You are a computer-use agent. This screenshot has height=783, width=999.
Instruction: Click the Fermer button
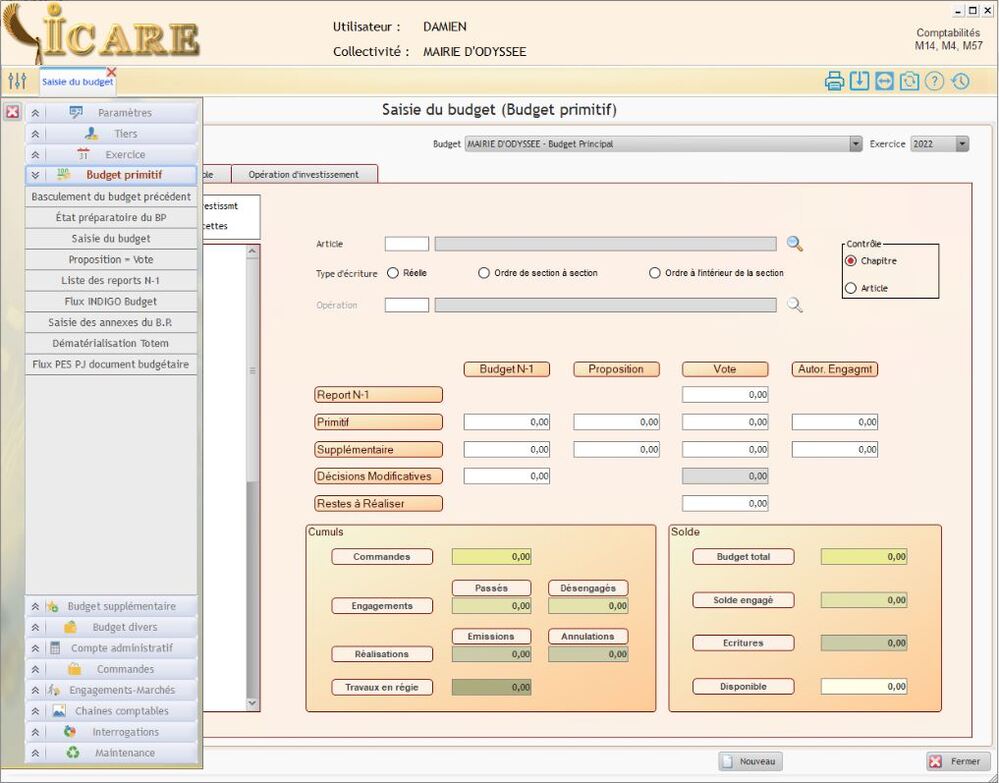coord(955,761)
